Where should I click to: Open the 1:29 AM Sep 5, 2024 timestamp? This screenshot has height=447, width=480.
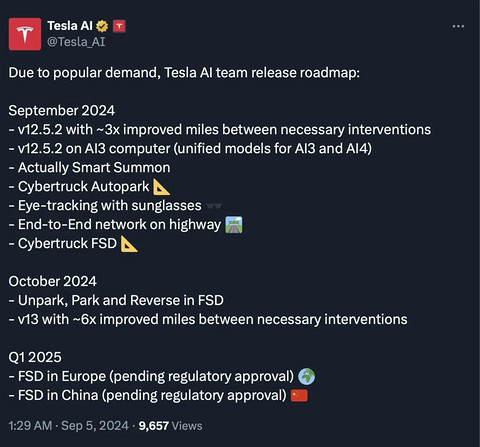point(68,426)
